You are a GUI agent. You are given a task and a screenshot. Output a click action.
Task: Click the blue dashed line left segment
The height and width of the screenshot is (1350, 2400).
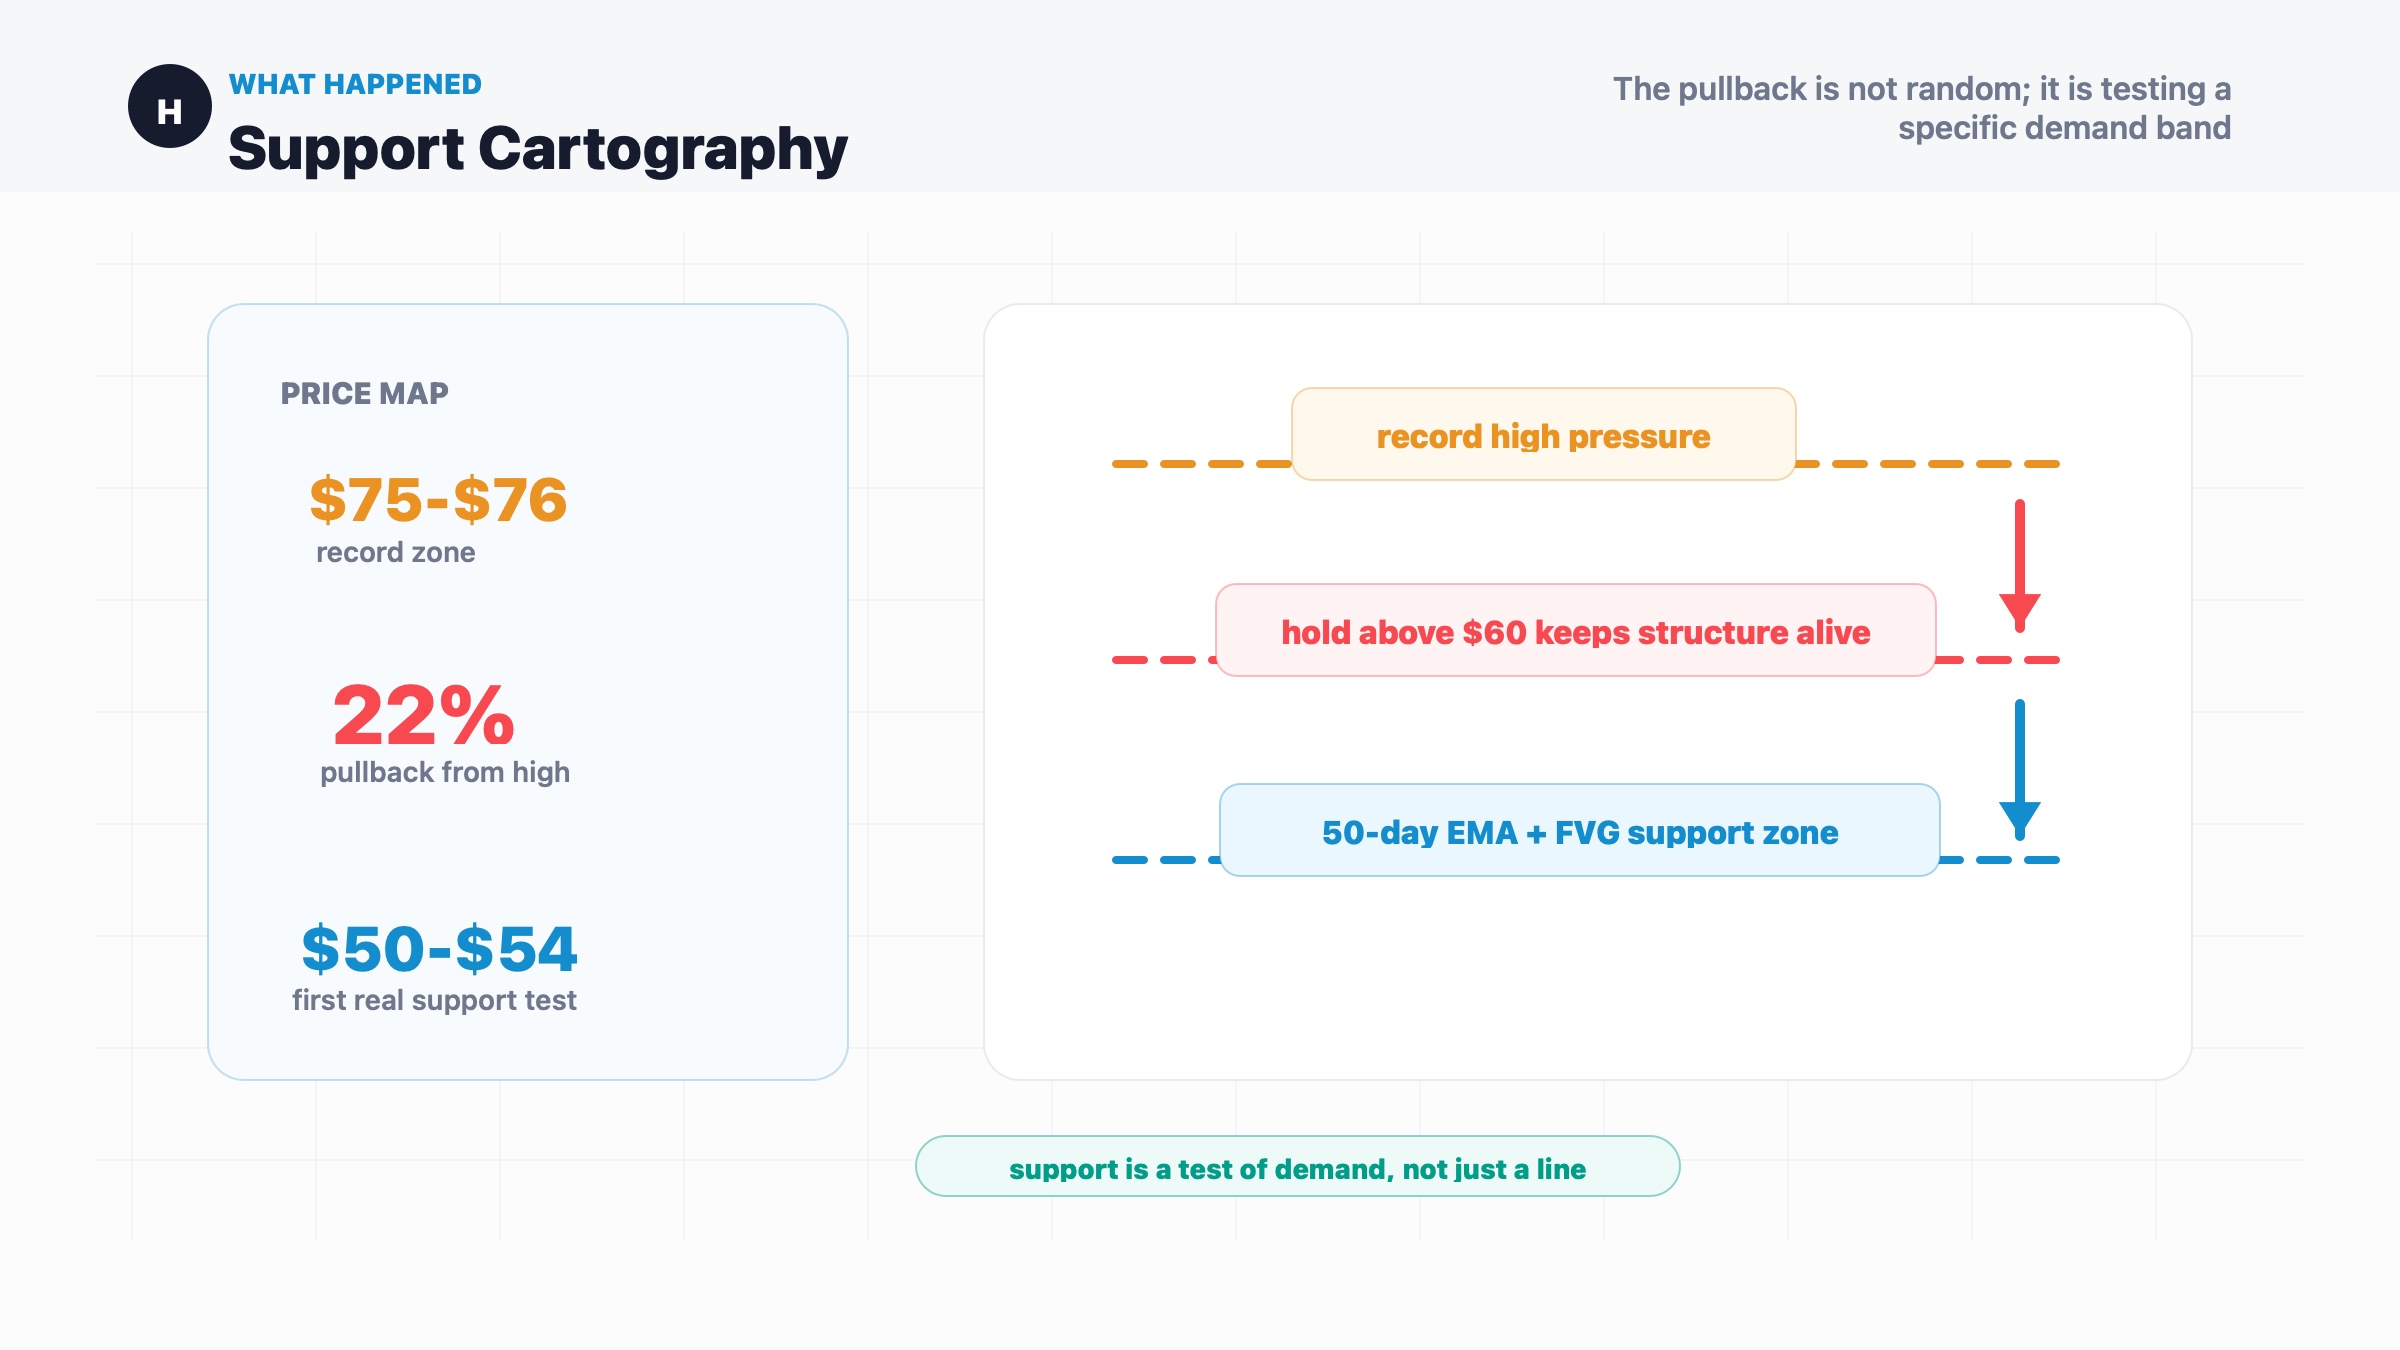[1166, 860]
